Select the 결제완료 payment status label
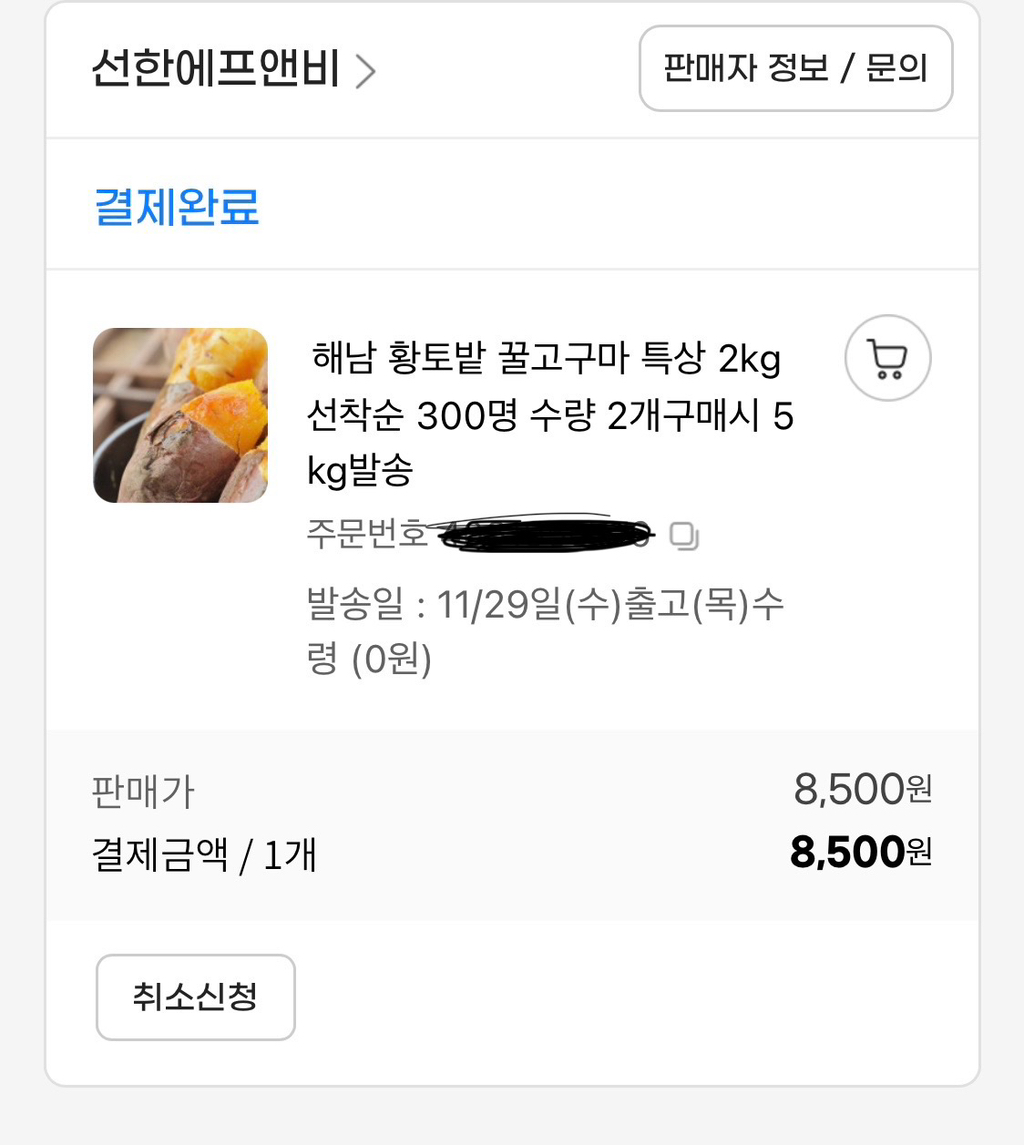Viewport: 1024px width, 1145px height. pos(177,207)
